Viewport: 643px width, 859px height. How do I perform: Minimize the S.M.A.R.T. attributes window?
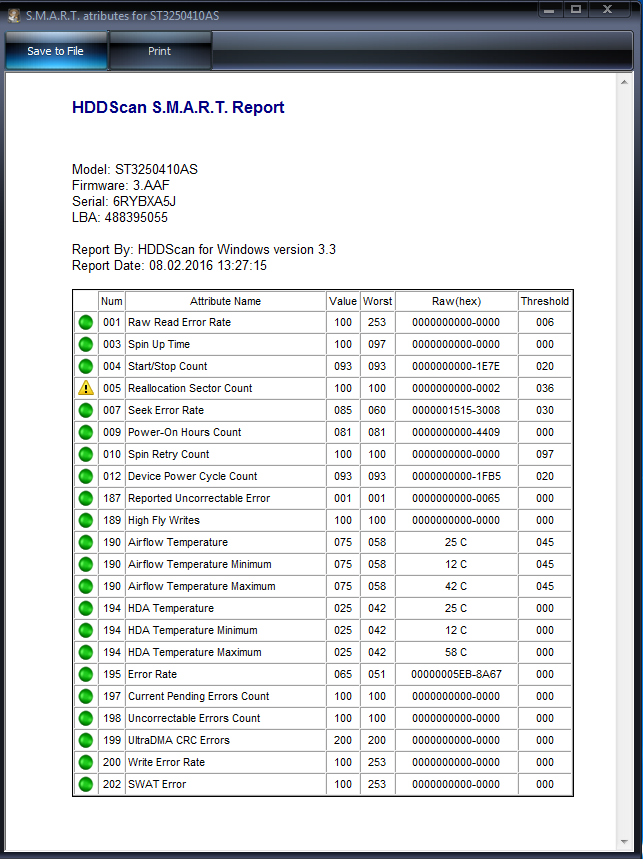pos(549,9)
